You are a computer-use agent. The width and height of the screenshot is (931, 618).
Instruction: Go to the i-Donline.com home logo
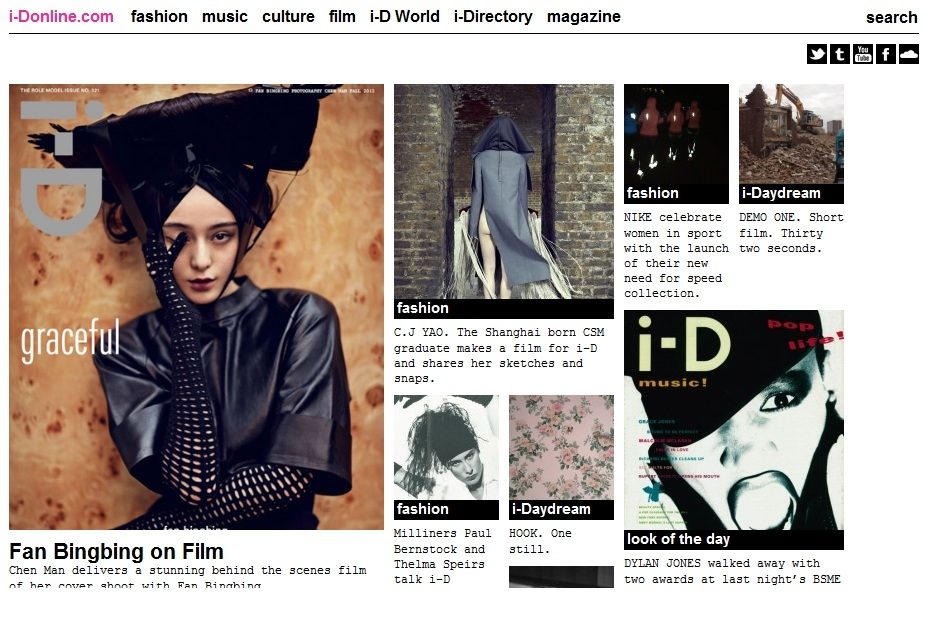coord(61,16)
